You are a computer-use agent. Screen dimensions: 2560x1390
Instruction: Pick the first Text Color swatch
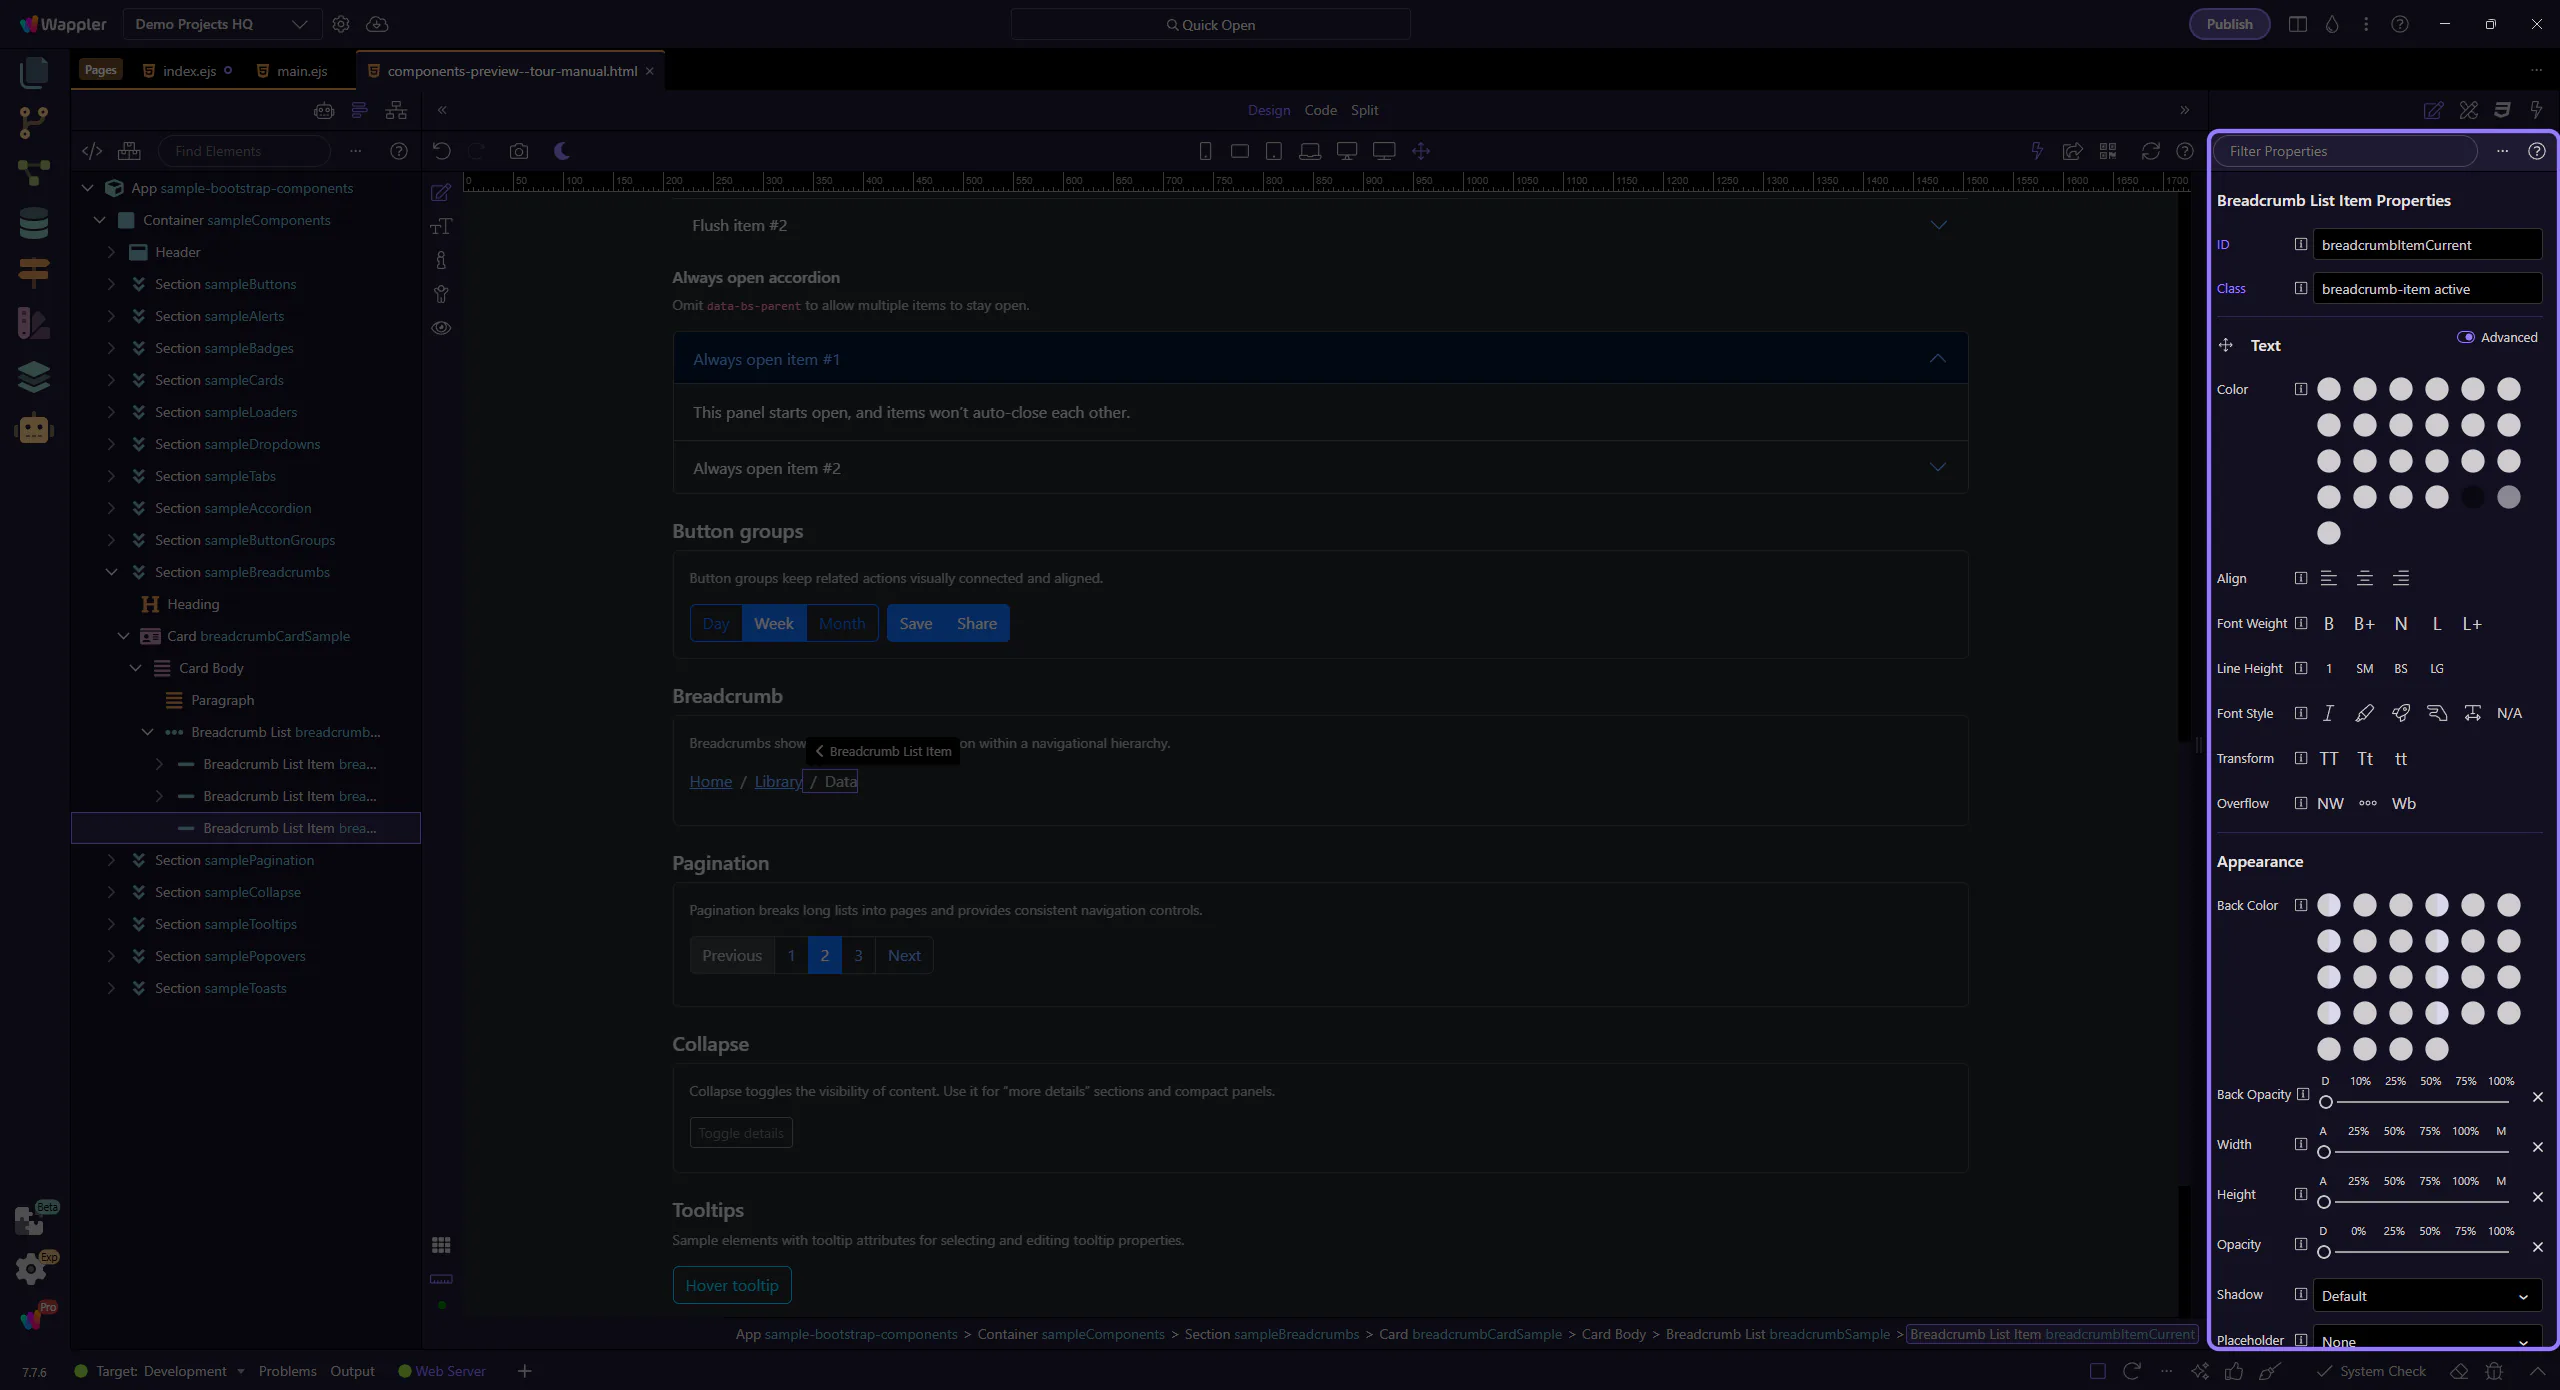coord(2329,389)
